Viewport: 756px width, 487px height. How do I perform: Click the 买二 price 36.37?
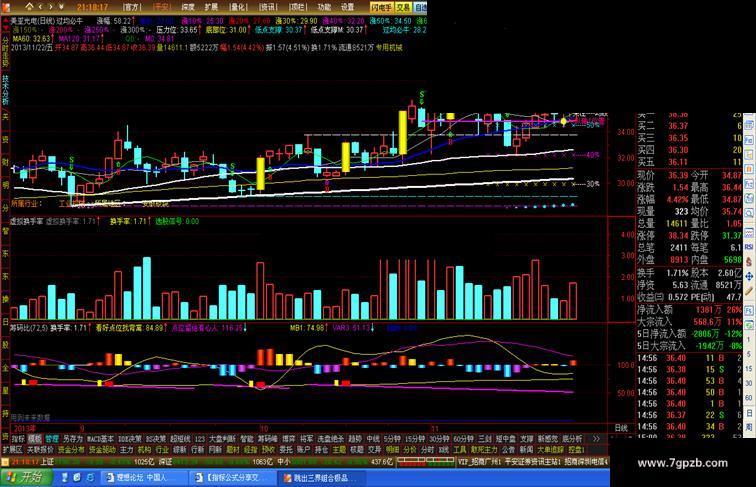point(677,126)
